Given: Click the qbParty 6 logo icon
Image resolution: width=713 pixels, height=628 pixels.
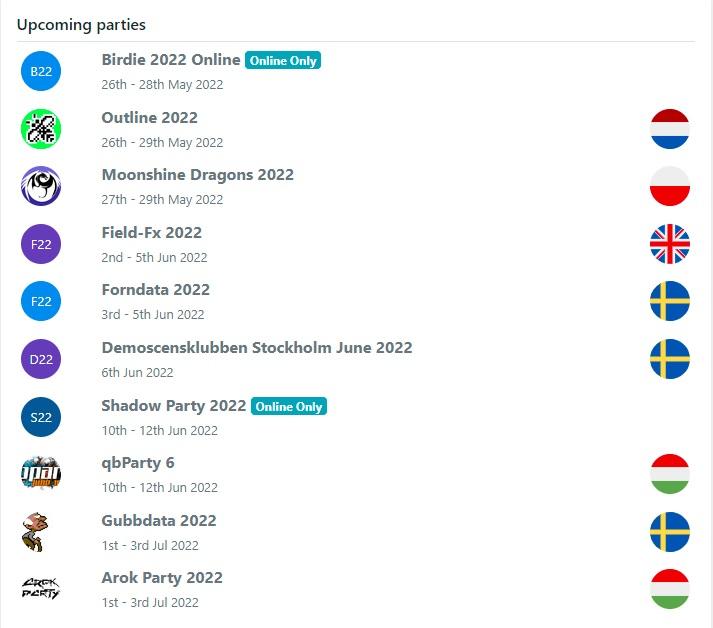Looking at the screenshot, I should pos(41,474).
